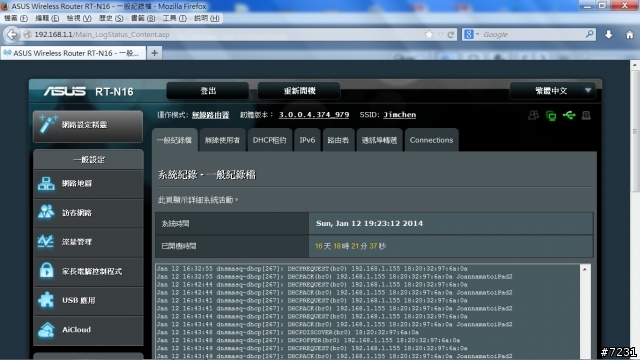Open the downloads arrow icon
Viewport: 640px width, 360px height.
point(609,35)
